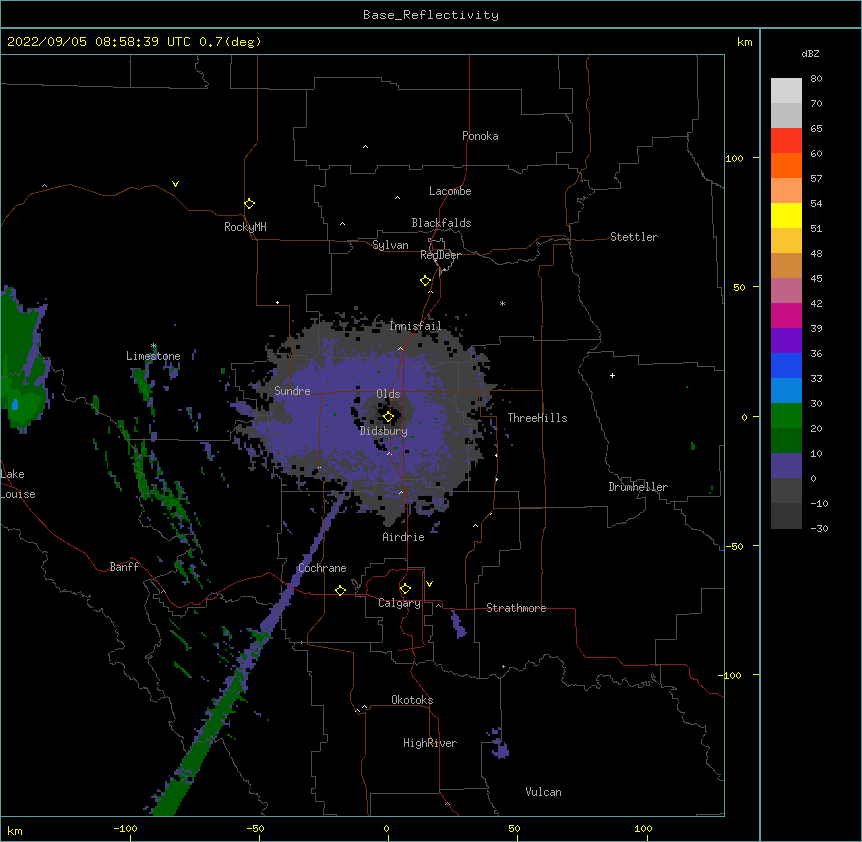
Task: Click the dBZ legend heading
Action: (x=810, y=54)
